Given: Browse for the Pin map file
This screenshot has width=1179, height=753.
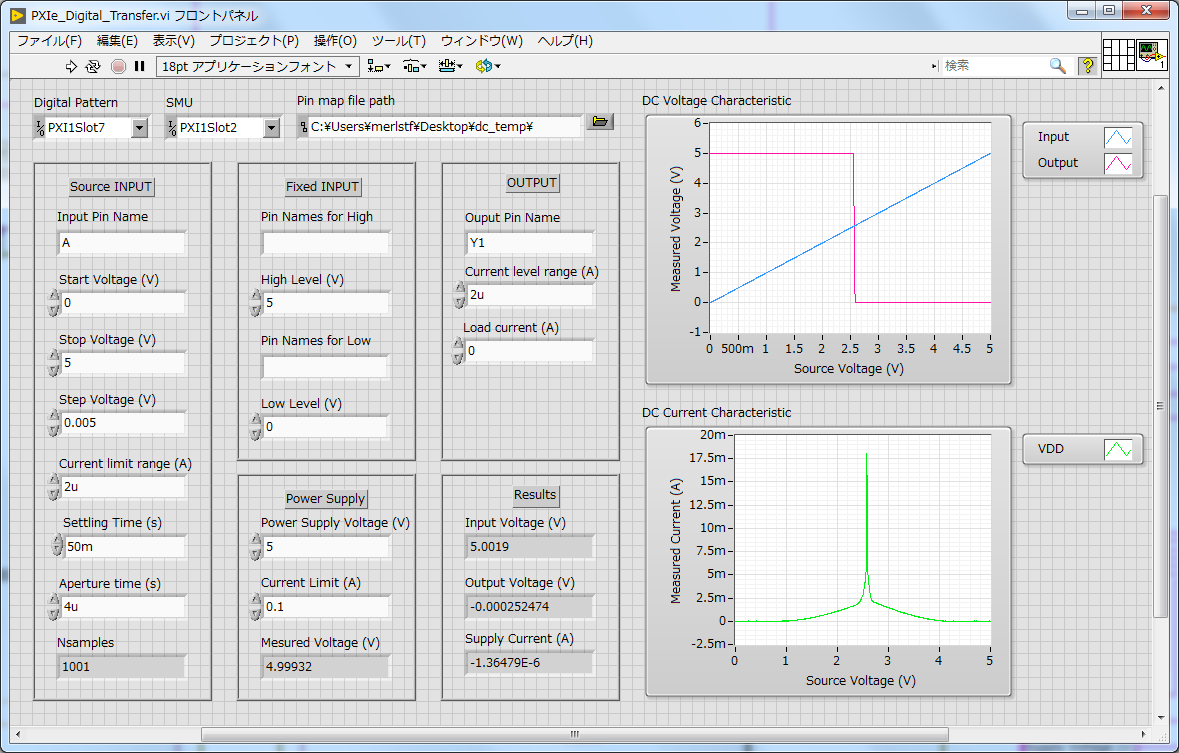Looking at the screenshot, I should (600, 122).
